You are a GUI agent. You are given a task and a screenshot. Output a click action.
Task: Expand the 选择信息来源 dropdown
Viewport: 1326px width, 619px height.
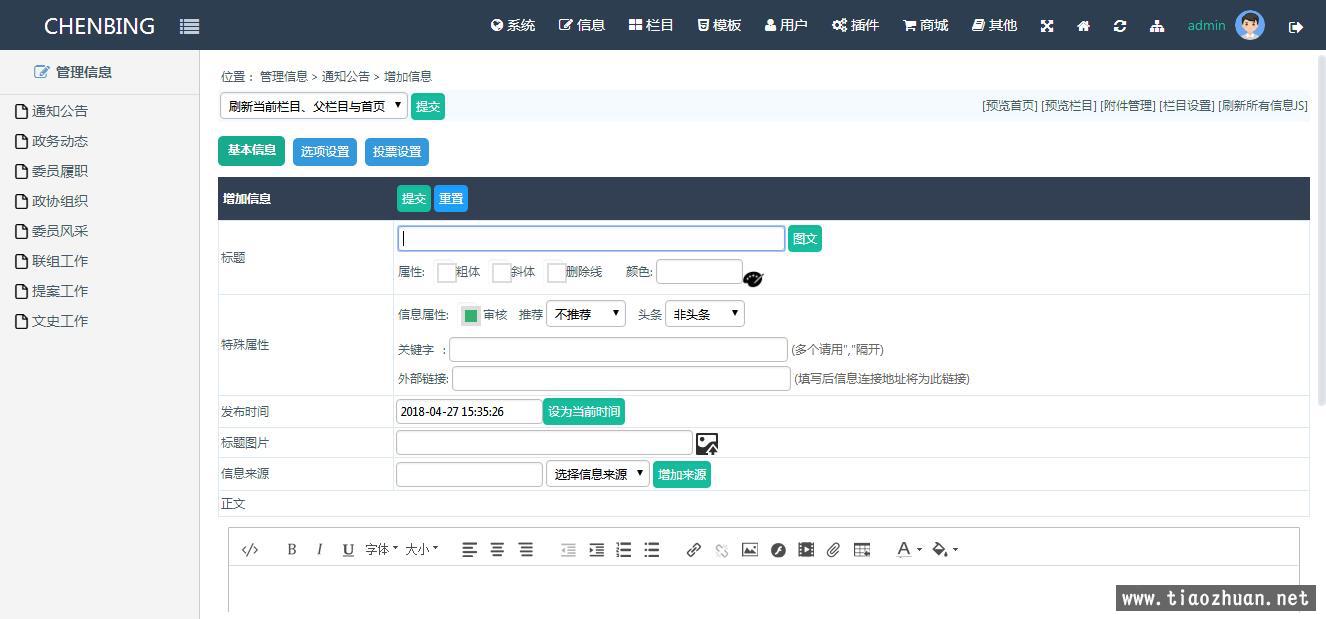pyautogui.click(x=597, y=474)
